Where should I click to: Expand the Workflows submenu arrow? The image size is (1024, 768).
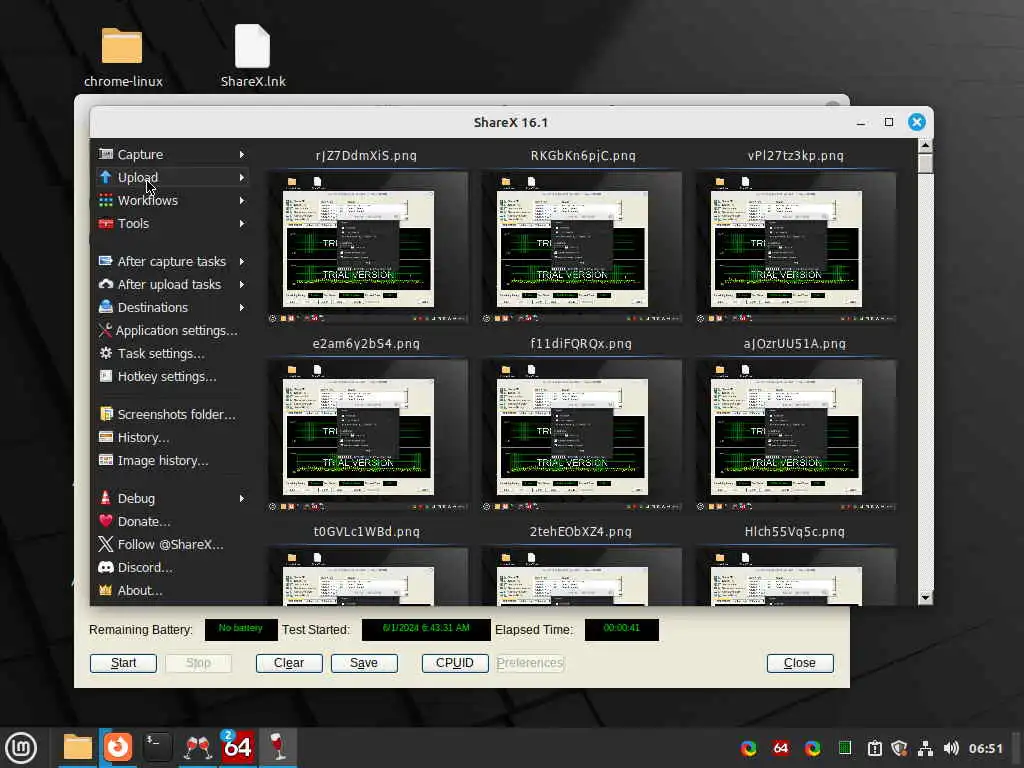[242, 200]
